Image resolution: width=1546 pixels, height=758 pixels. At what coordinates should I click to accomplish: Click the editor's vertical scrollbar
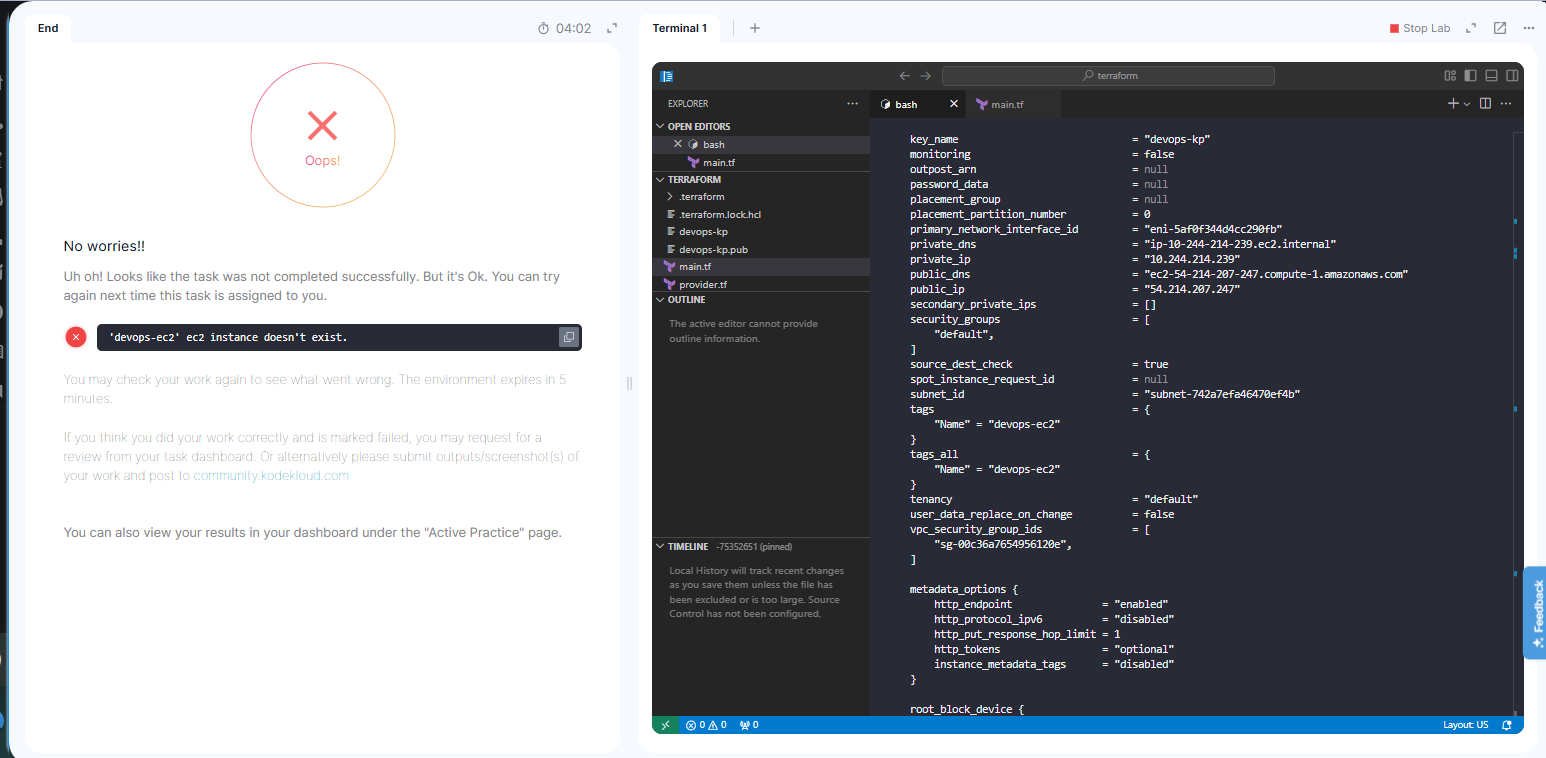(x=1517, y=400)
